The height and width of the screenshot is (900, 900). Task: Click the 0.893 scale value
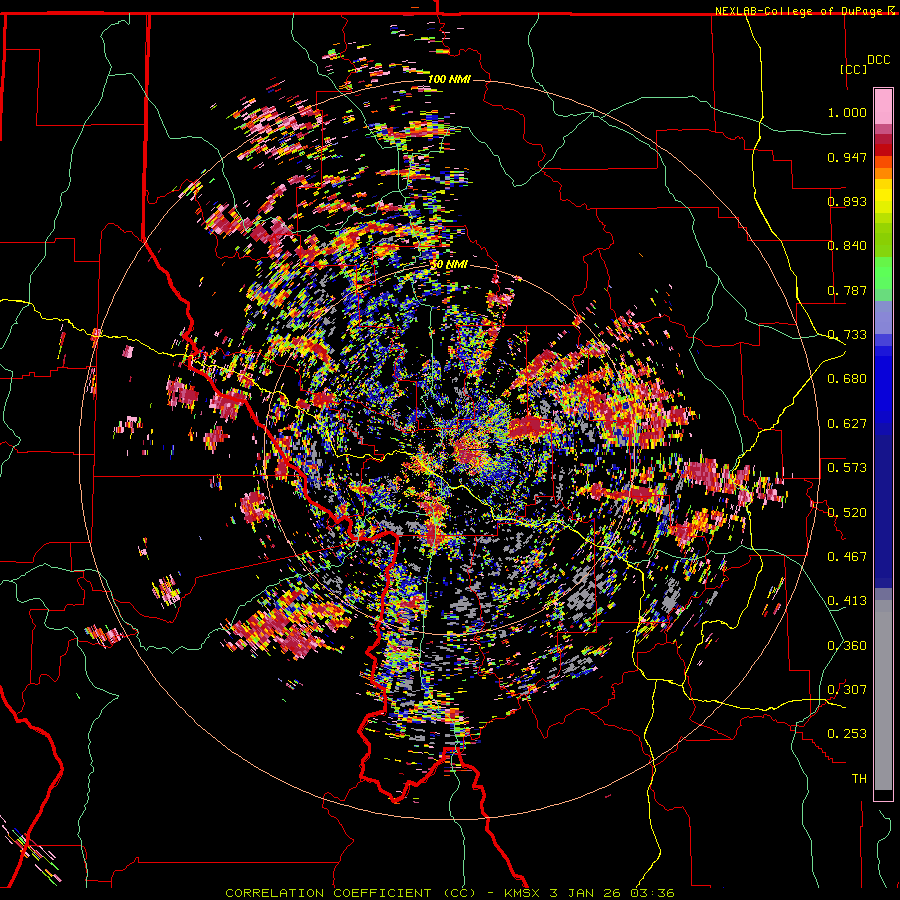(847, 201)
